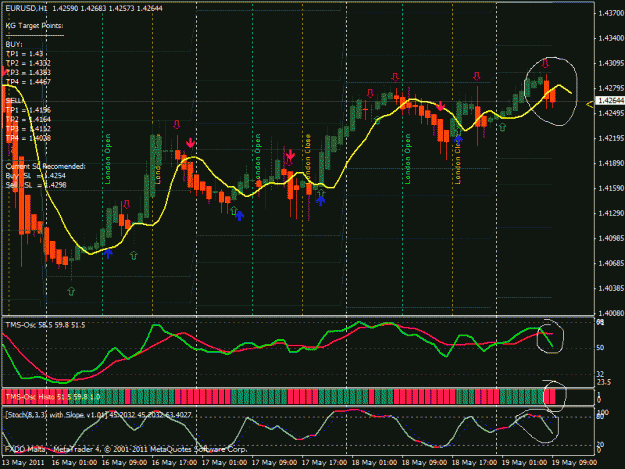The image size is (625, 469).
Task: Click the 'TP2 = 1.4332' buy target
Action: click(28, 63)
